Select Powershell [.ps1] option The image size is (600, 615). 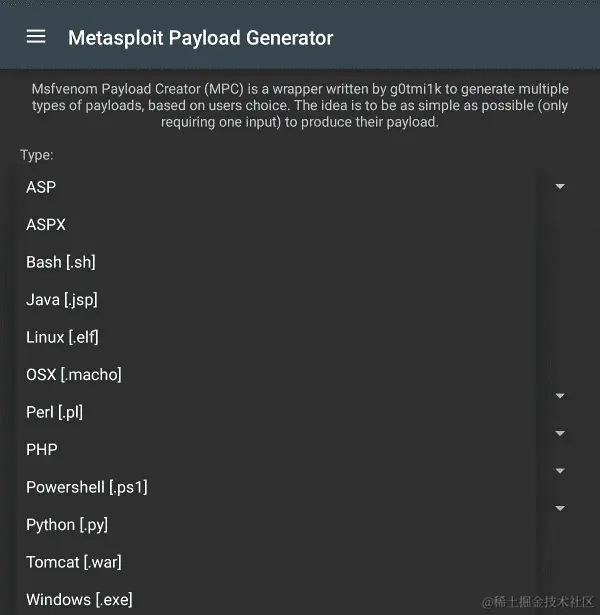coord(276,487)
